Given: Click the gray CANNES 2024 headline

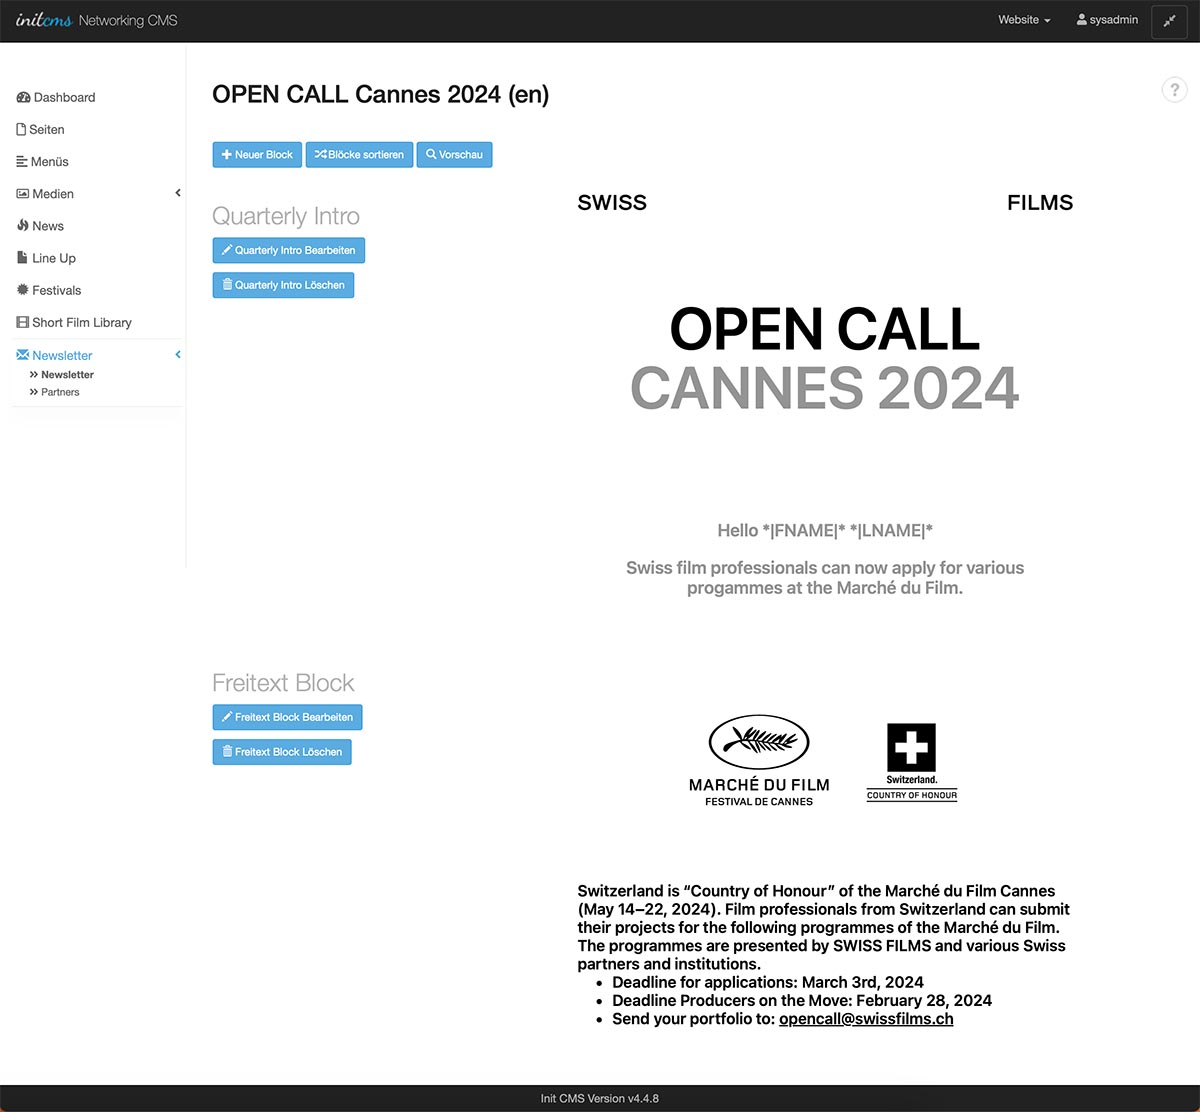Looking at the screenshot, I should point(825,388).
